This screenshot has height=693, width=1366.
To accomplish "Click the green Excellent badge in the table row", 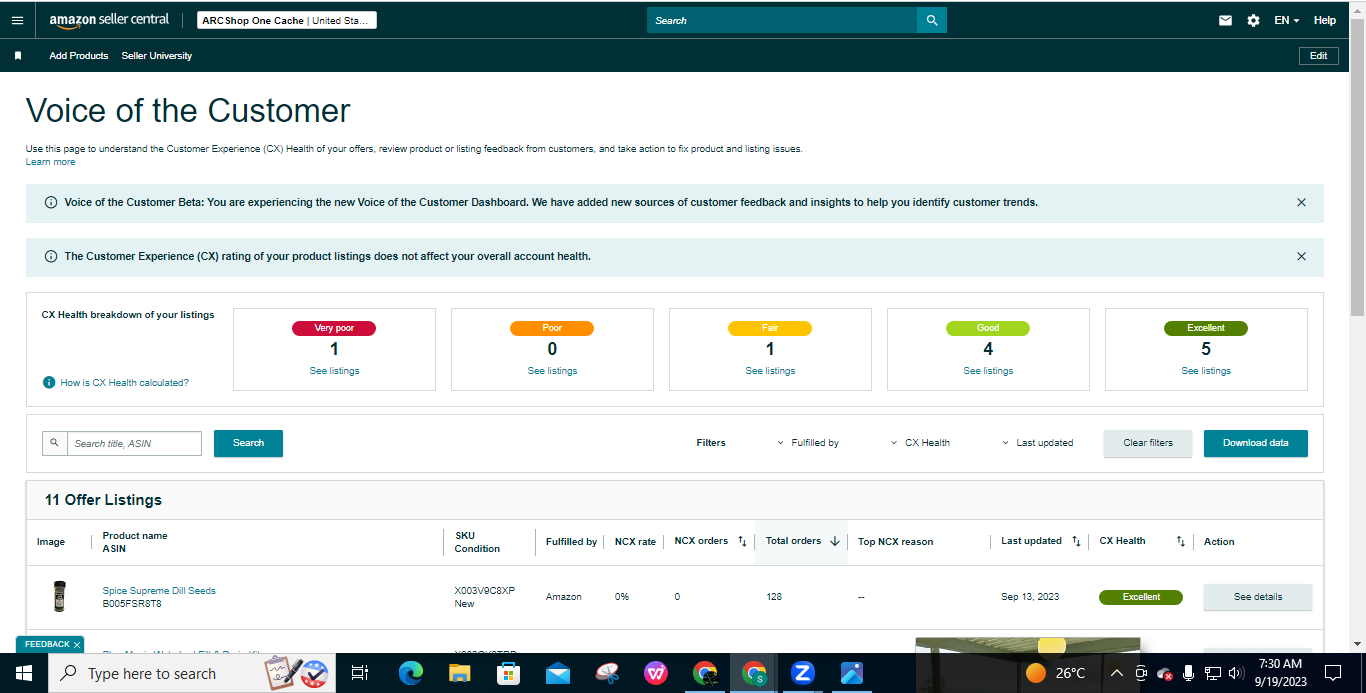I will [1140, 597].
